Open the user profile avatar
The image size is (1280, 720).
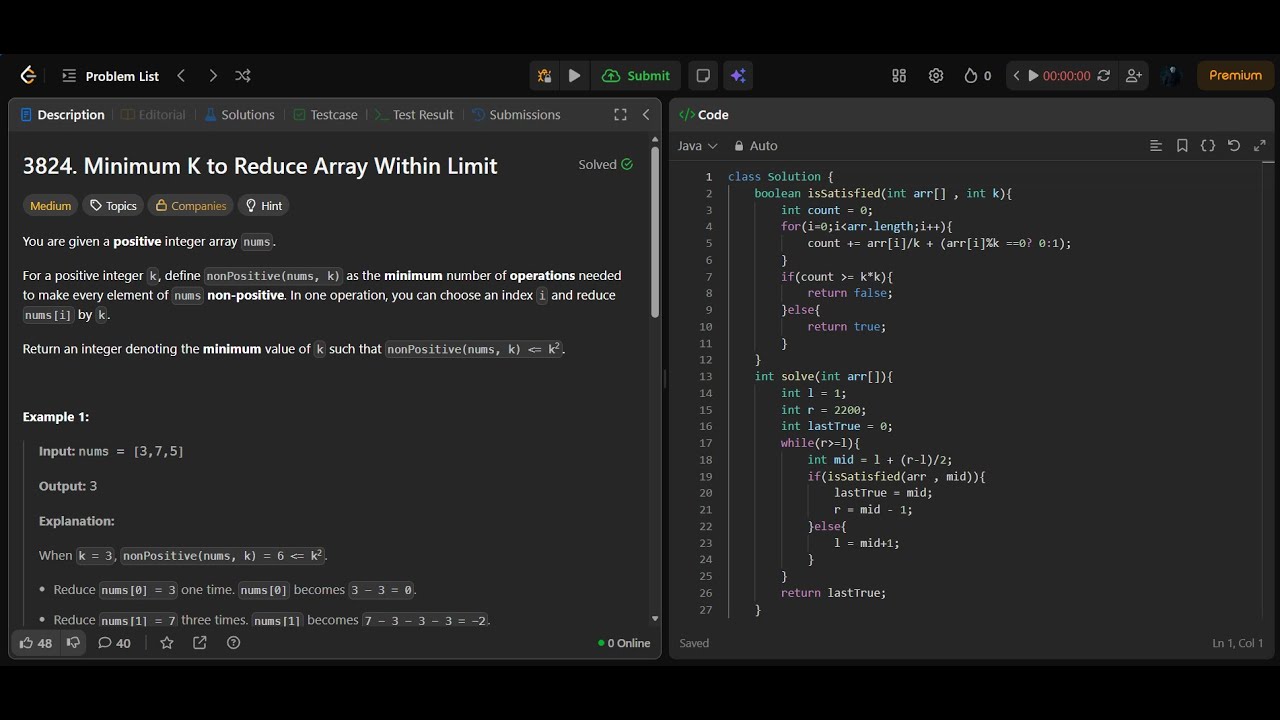pyautogui.click(x=1171, y=75)
